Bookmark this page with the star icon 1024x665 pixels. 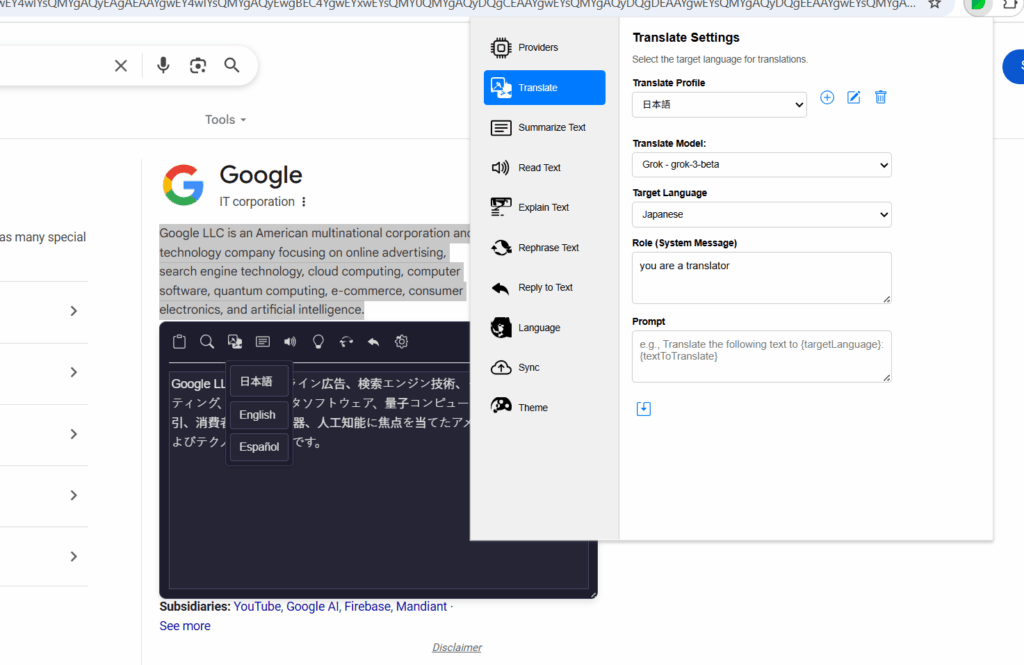click(935, 4)
